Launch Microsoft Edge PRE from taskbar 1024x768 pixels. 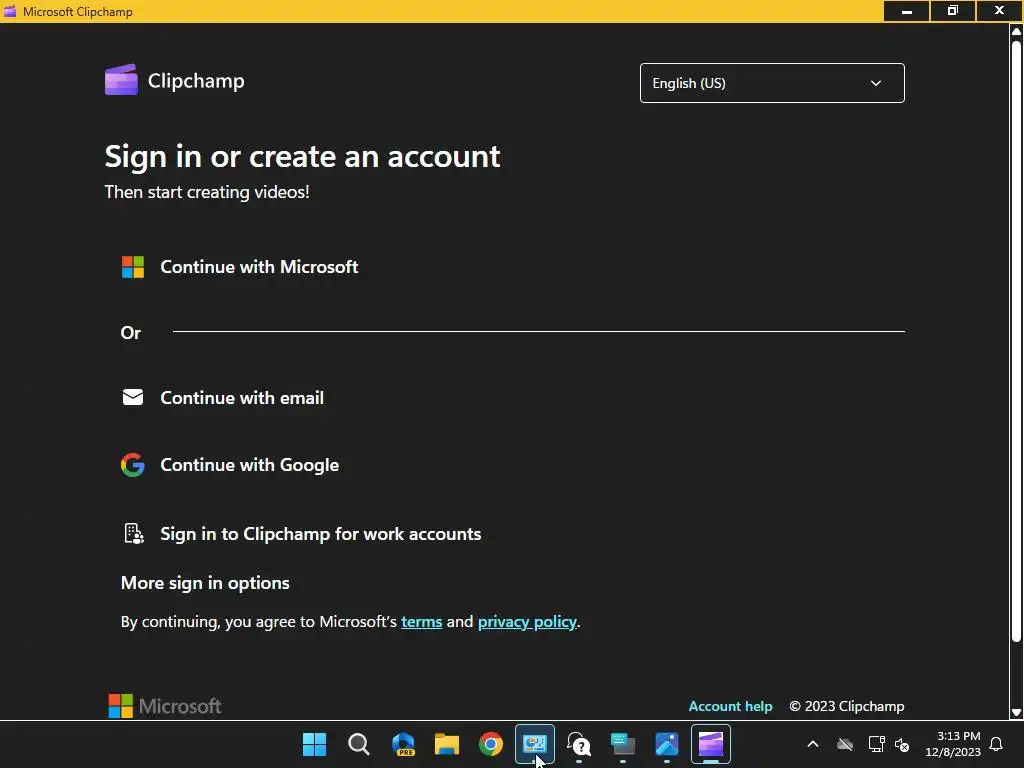coord(403,744)
